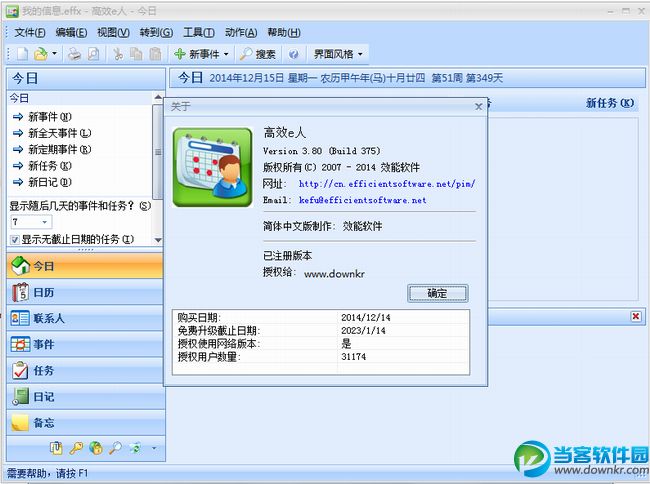This screenshot has width=650, height=484.
Task: Expand the open folder dropdown arrow
Action: tap(54, 54)
